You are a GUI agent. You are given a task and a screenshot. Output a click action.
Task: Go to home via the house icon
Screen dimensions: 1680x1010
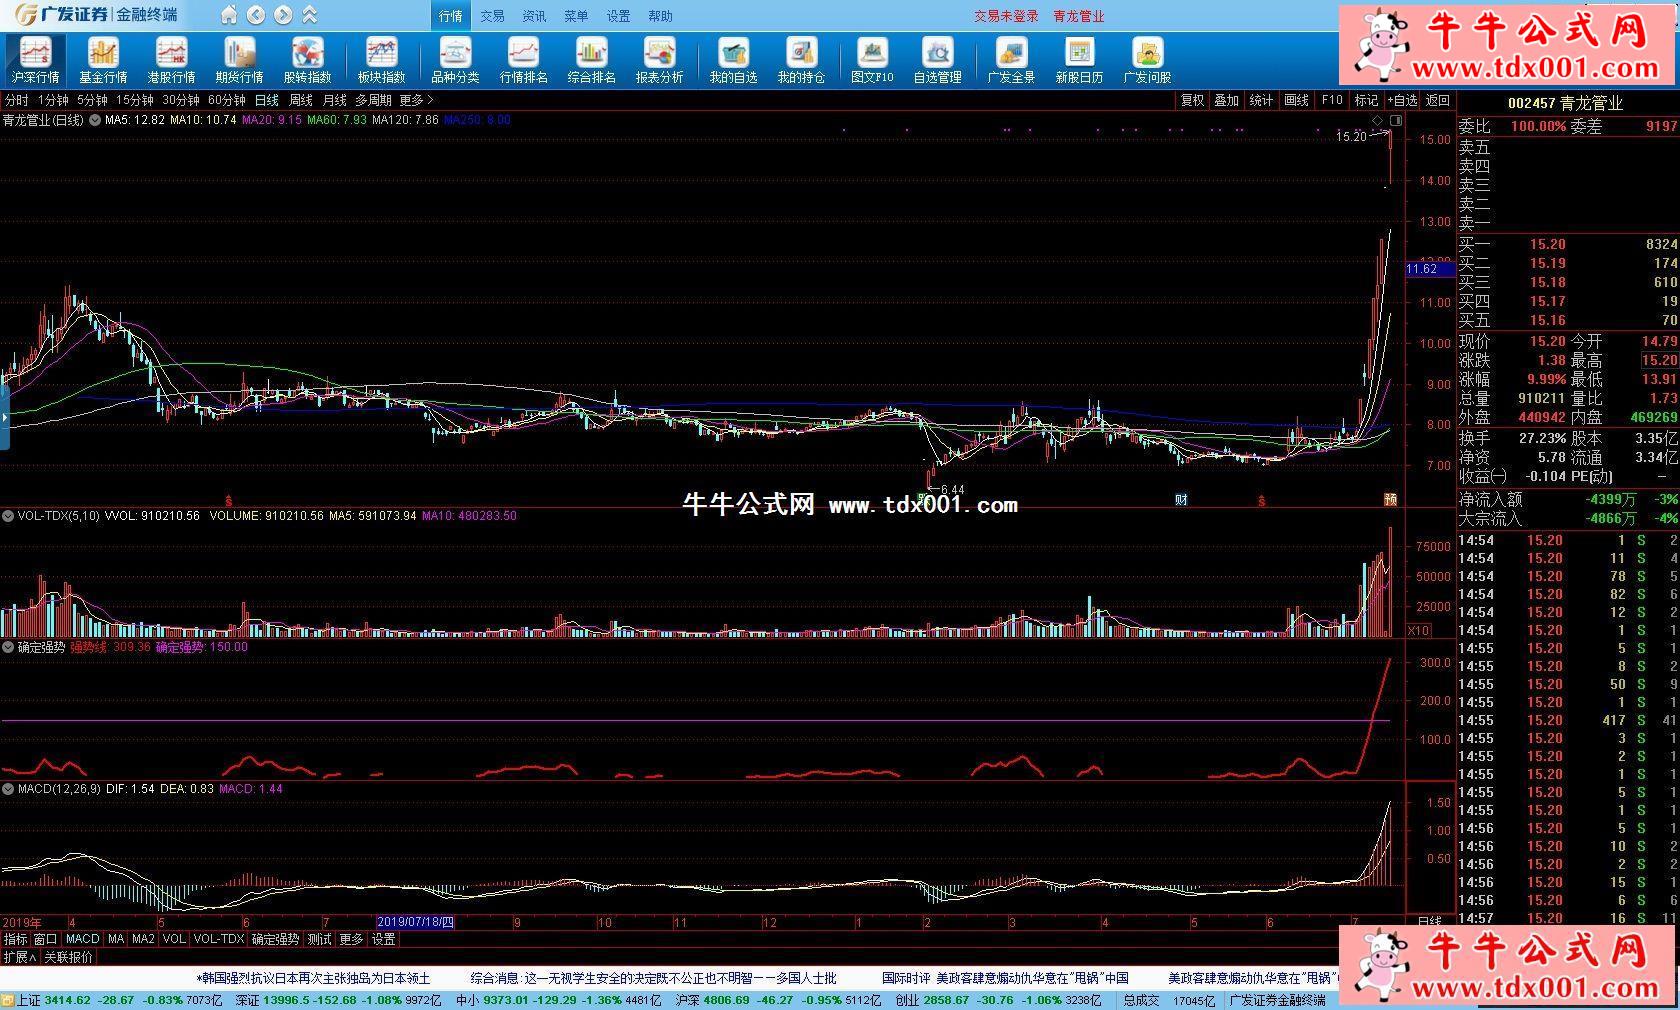230,15
